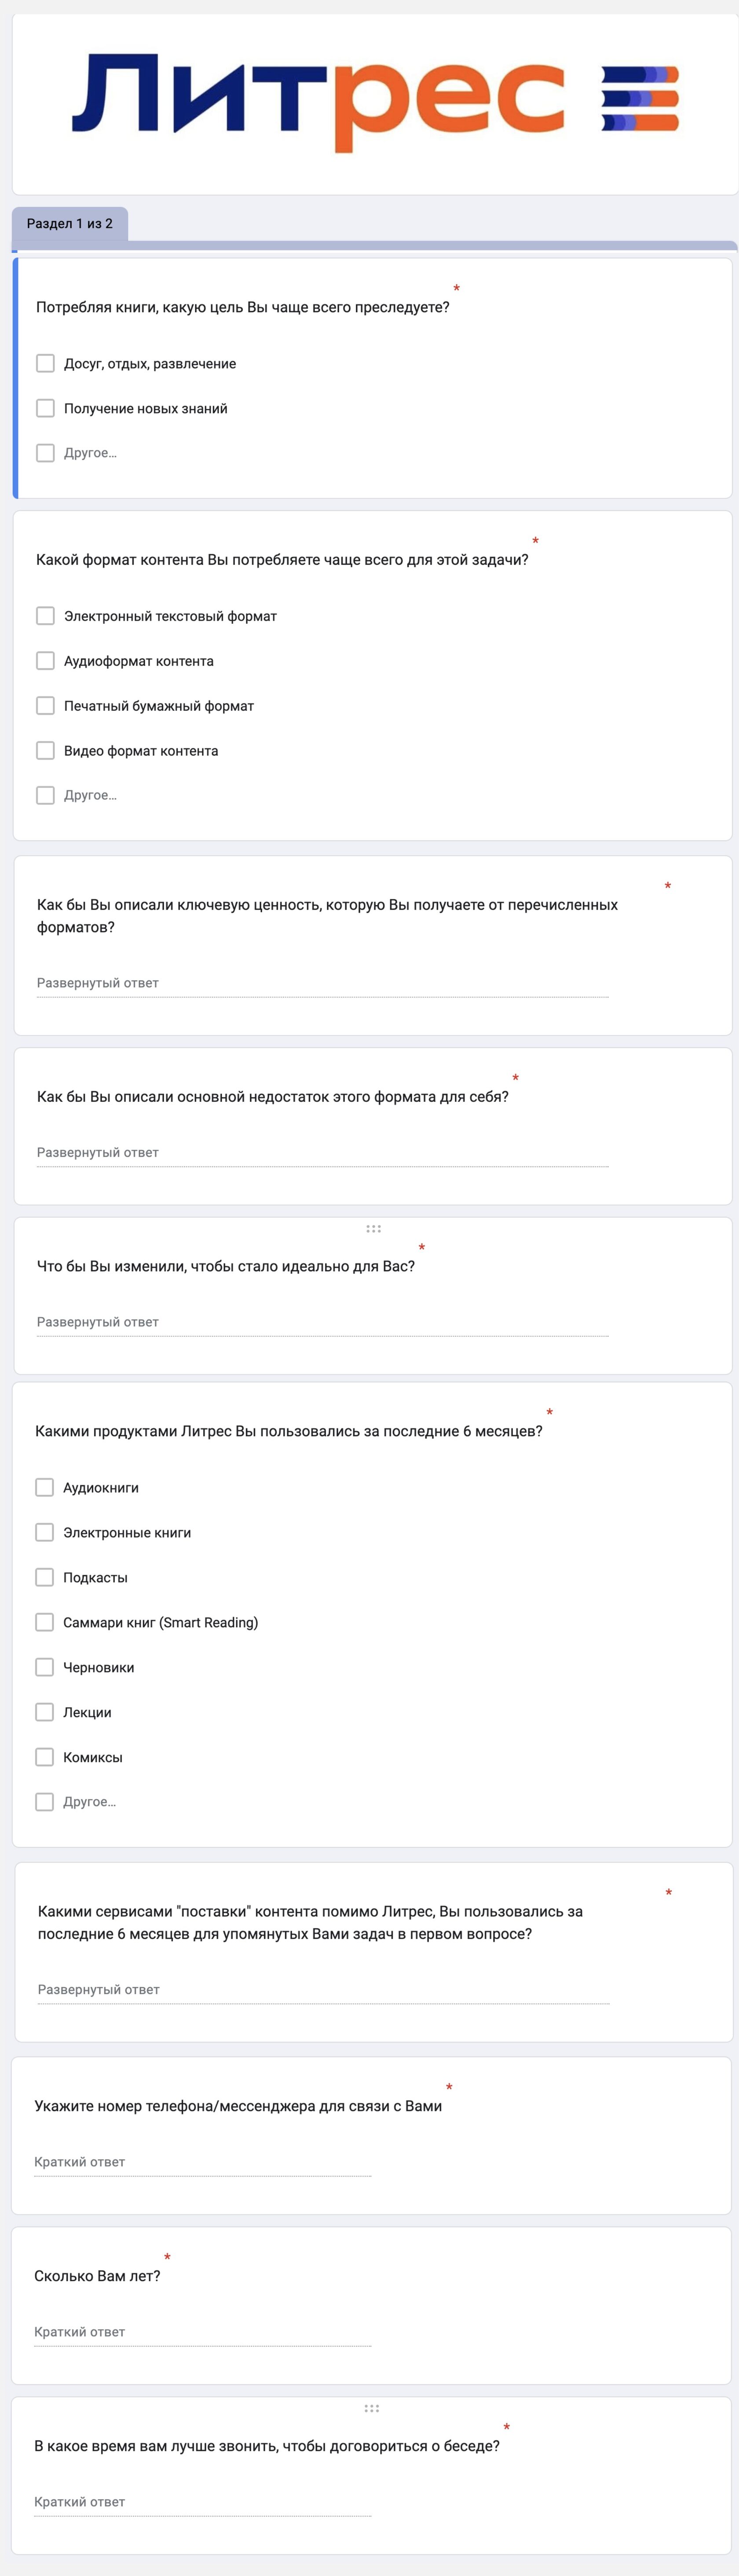Grab the drag handle above the Что бы Вы изменили question
Screen dimensions: 739x2576
click(373, 1229)
